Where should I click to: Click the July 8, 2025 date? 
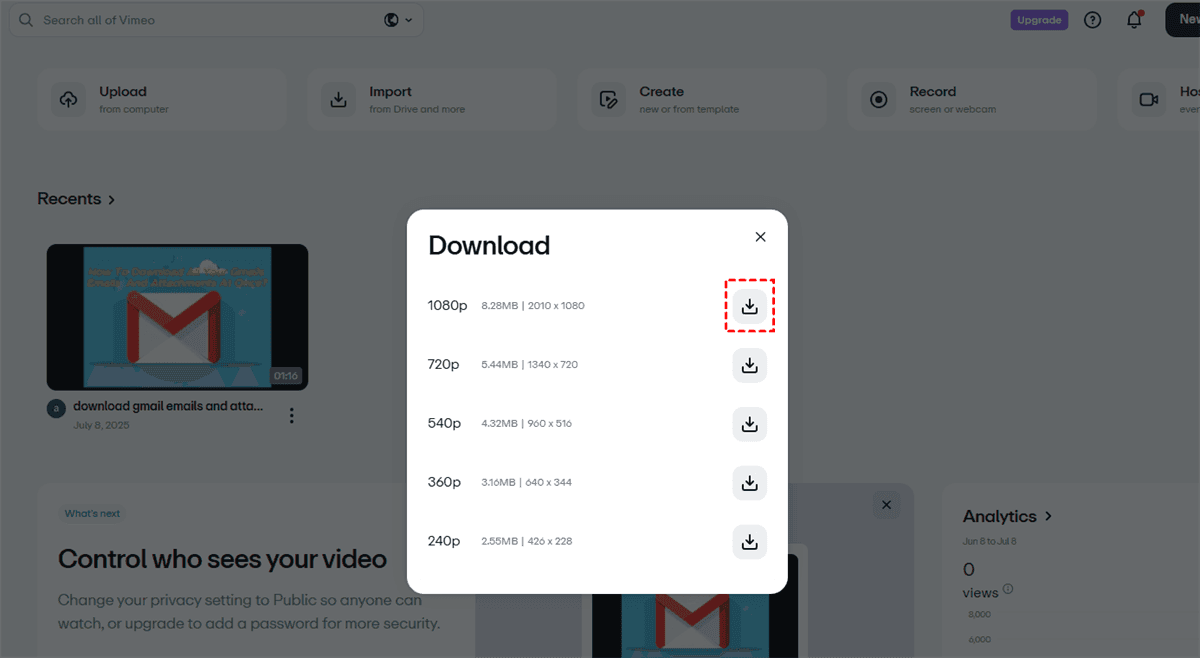[101, 425]
